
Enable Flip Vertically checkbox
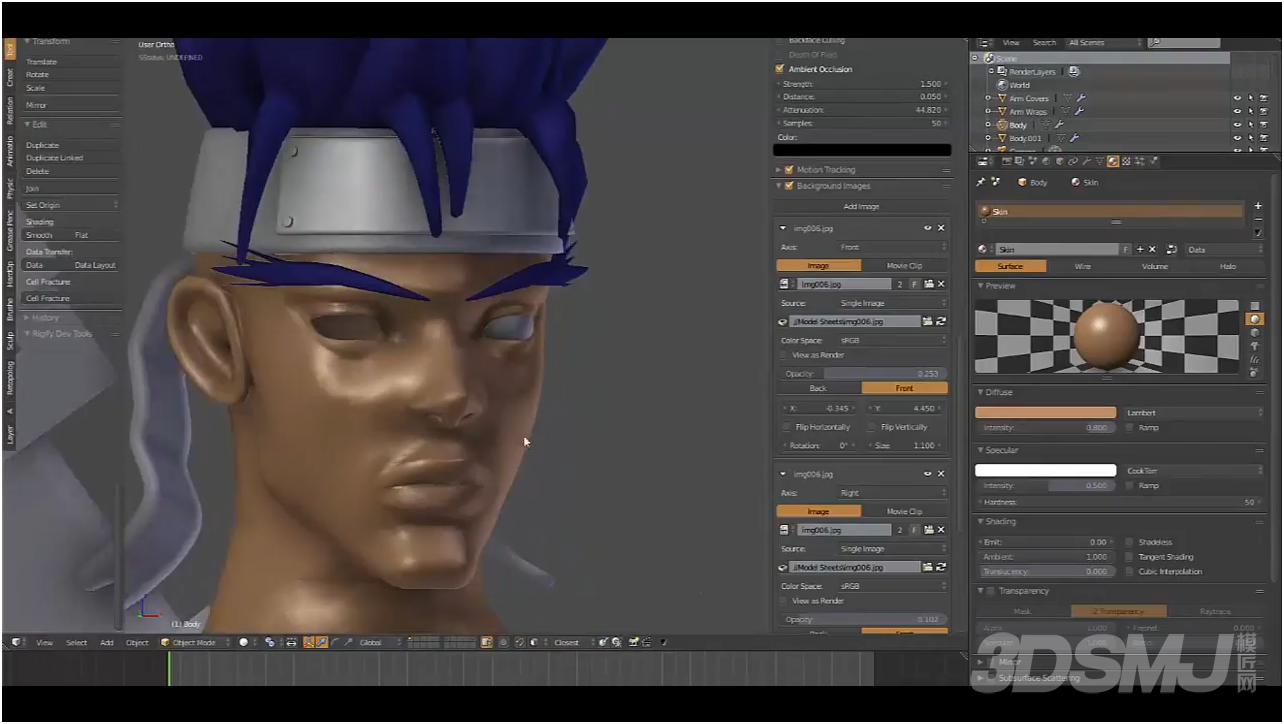tap(872, 427)
